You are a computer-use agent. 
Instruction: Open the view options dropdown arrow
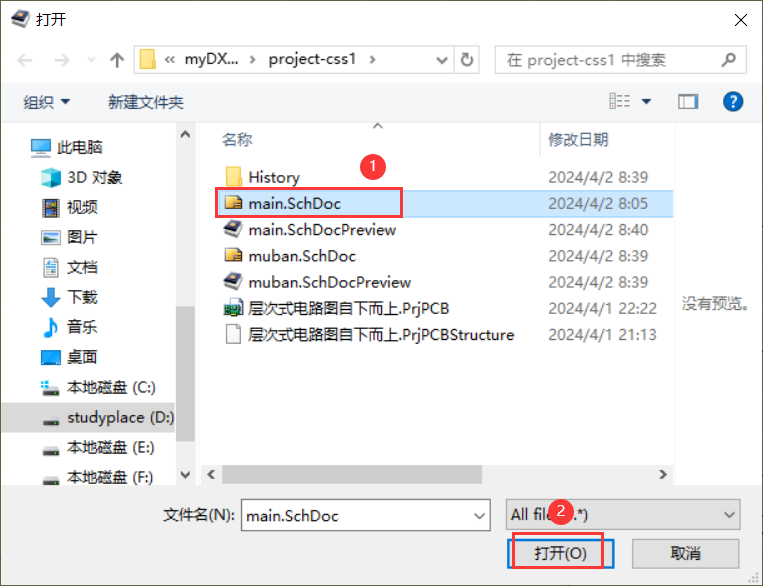[x=646, y=102]
